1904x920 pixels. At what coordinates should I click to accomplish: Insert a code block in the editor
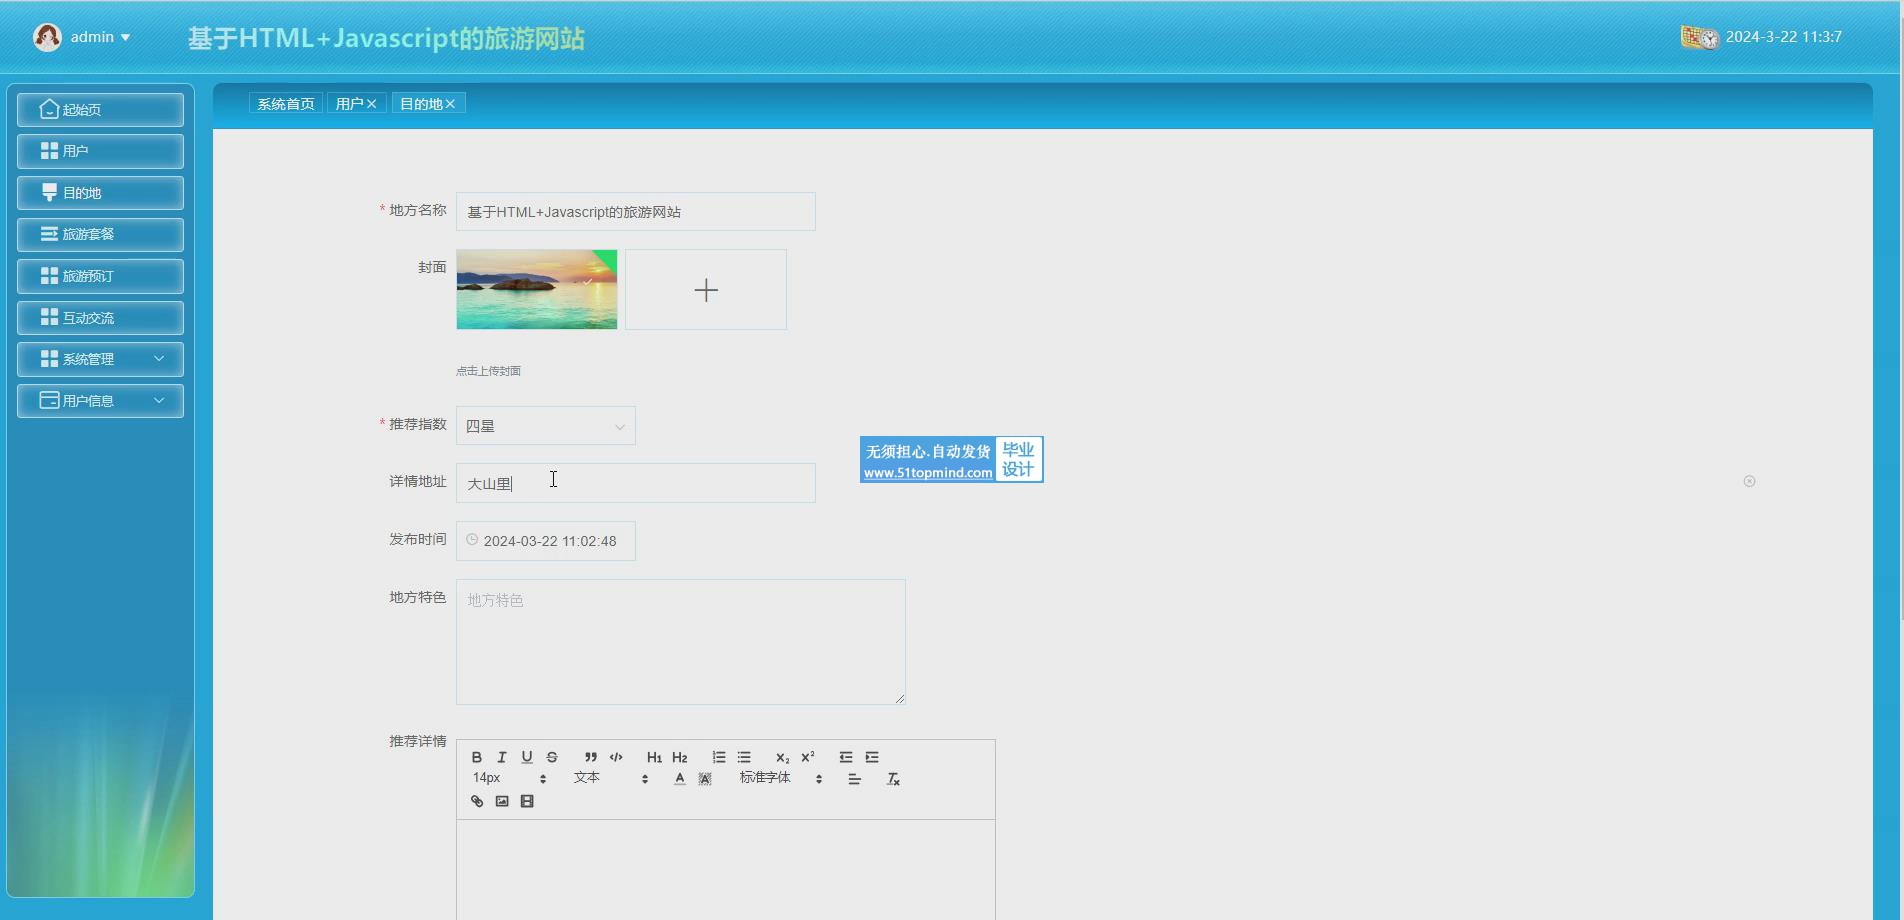(x=616, y=757)
